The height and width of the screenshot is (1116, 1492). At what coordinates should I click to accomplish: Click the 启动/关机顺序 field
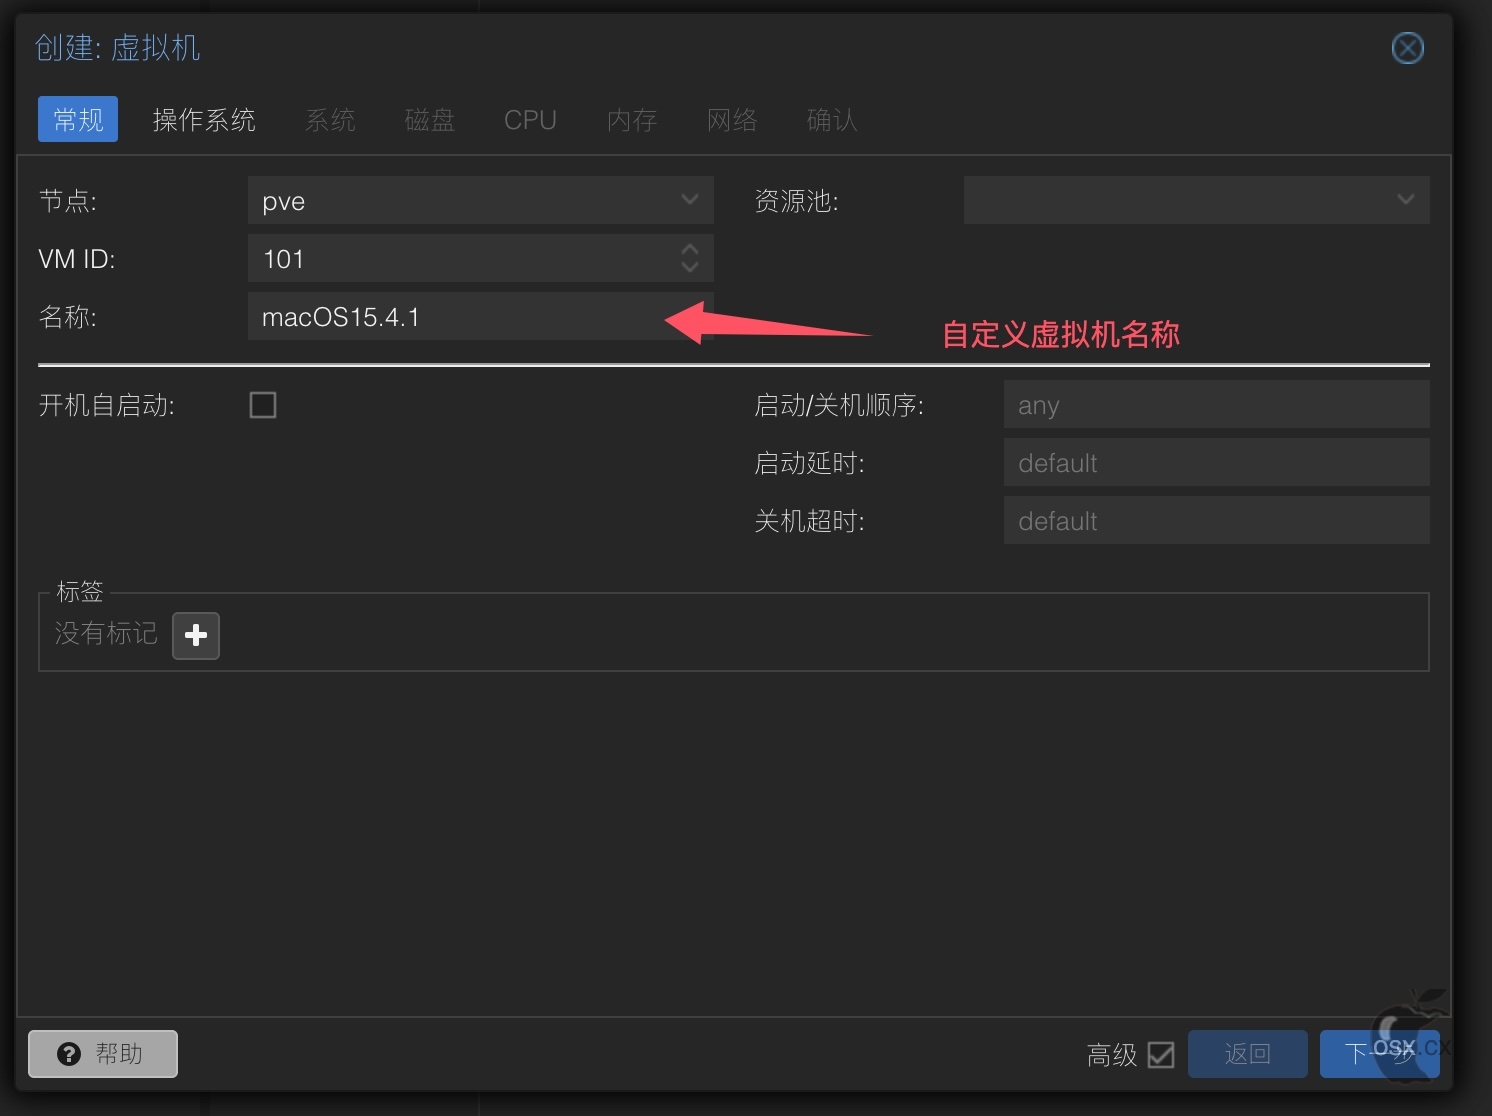click(x=1216, y=404)
